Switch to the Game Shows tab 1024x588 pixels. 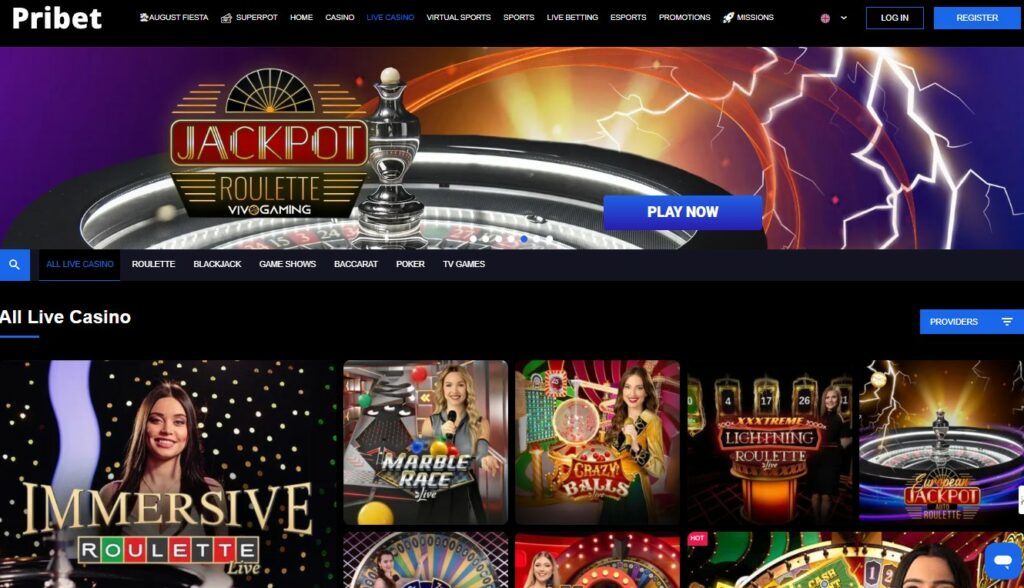[287, 264]
